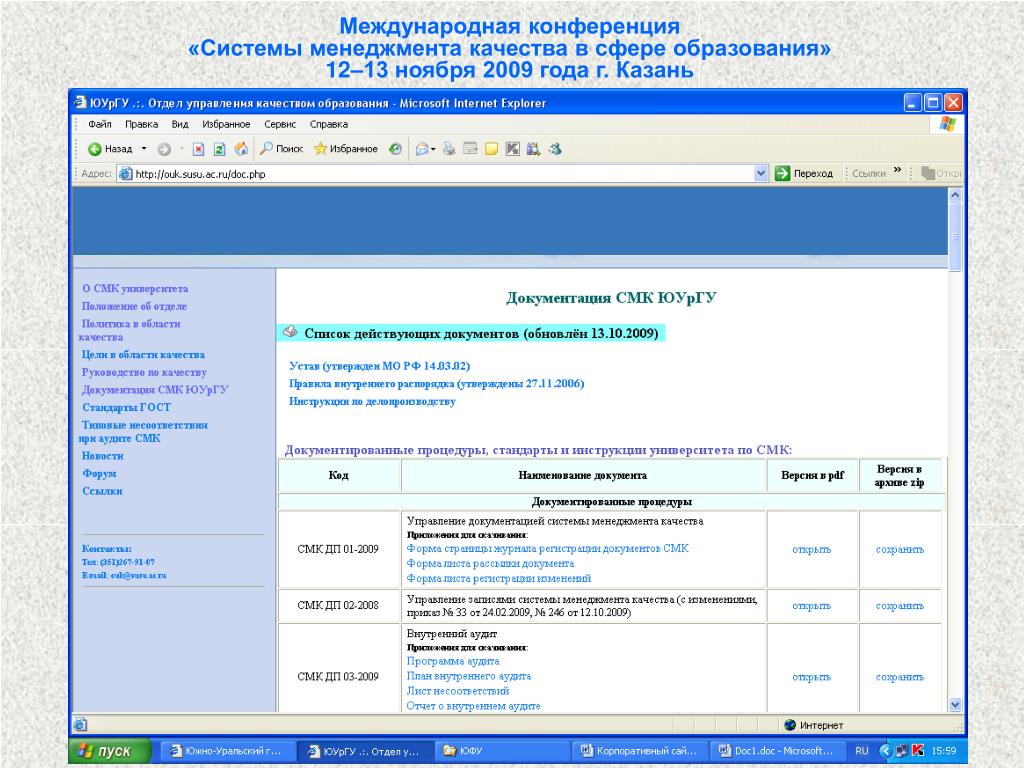Viewport: 1024px width, 768px height.
Task: Open link Стандарты ГОСТ
Action: pyautogui.click(x=126, y=408)
